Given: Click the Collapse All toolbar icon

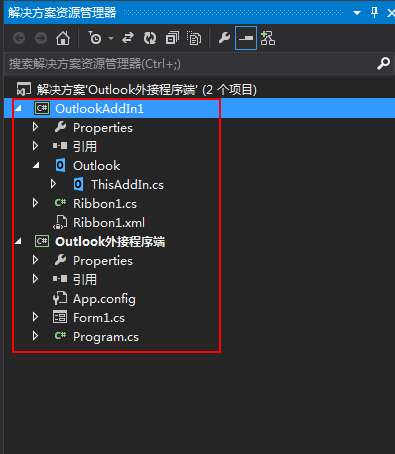Looking at the screenshot, I should tap(172, 38).
